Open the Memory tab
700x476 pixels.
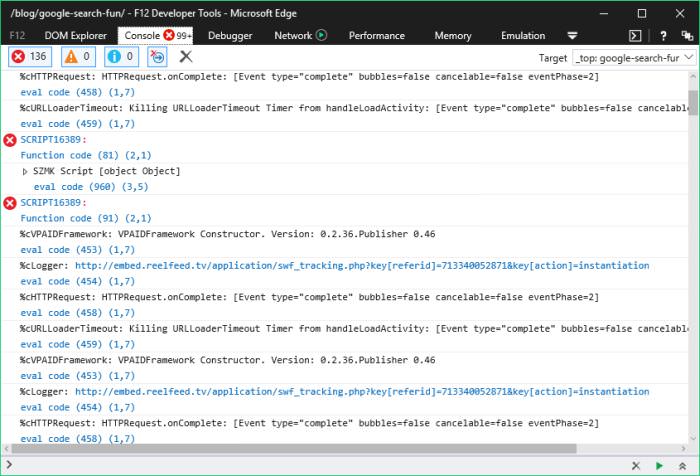(453, 36)
